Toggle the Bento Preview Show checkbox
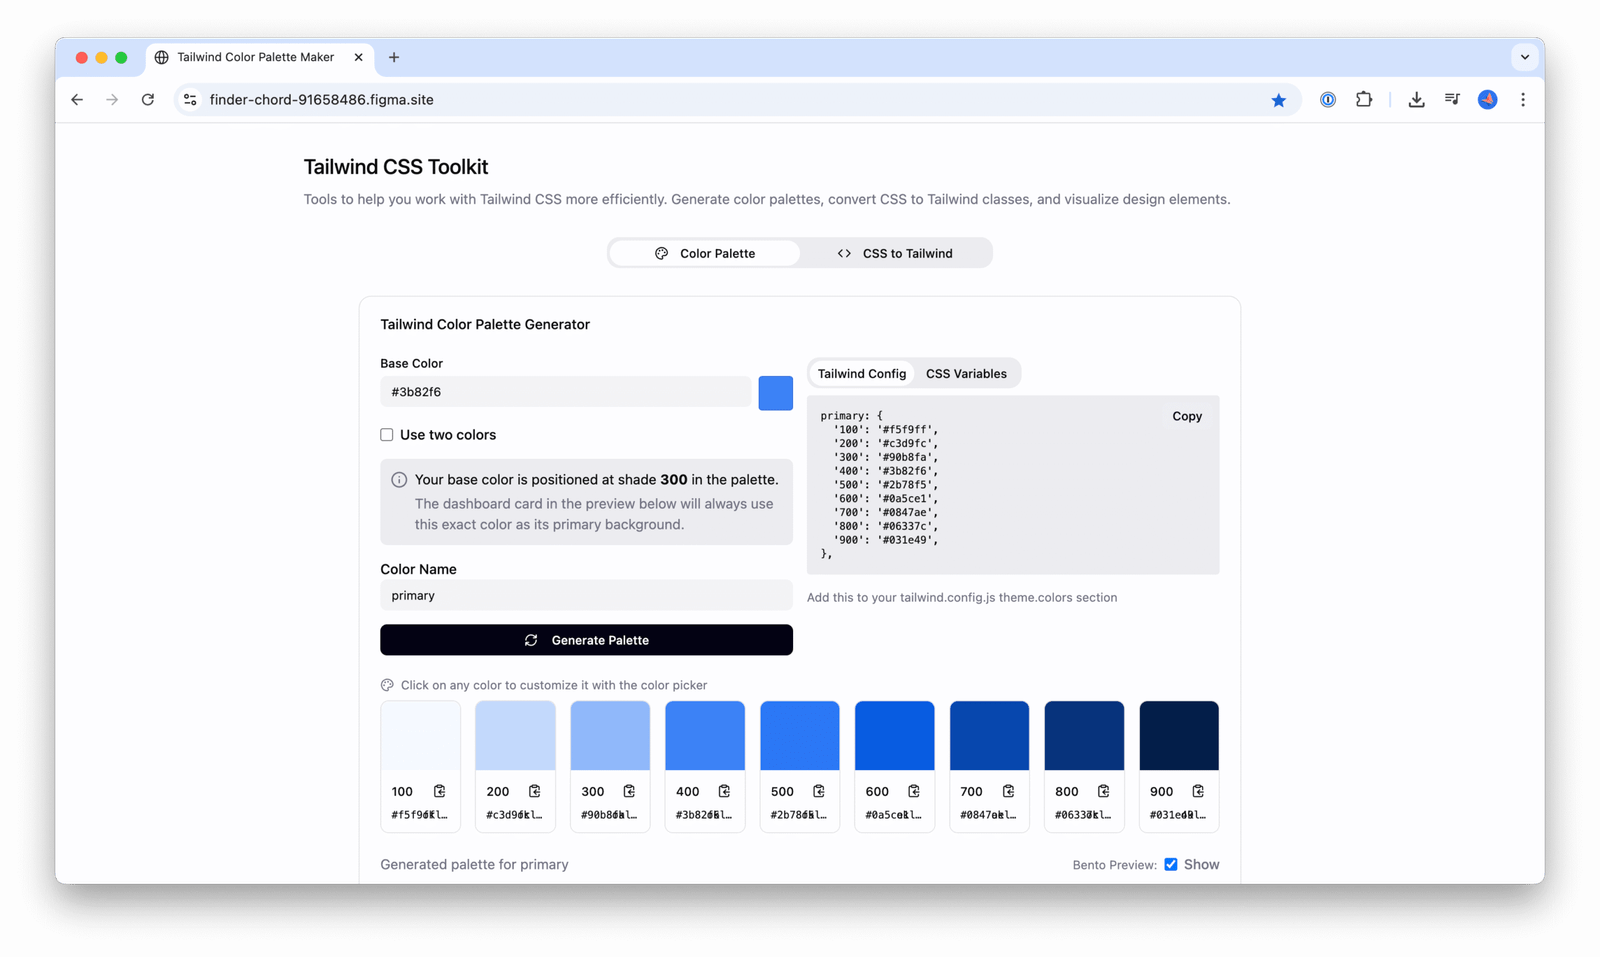Screen dimensions: 1600x957 1171,864
